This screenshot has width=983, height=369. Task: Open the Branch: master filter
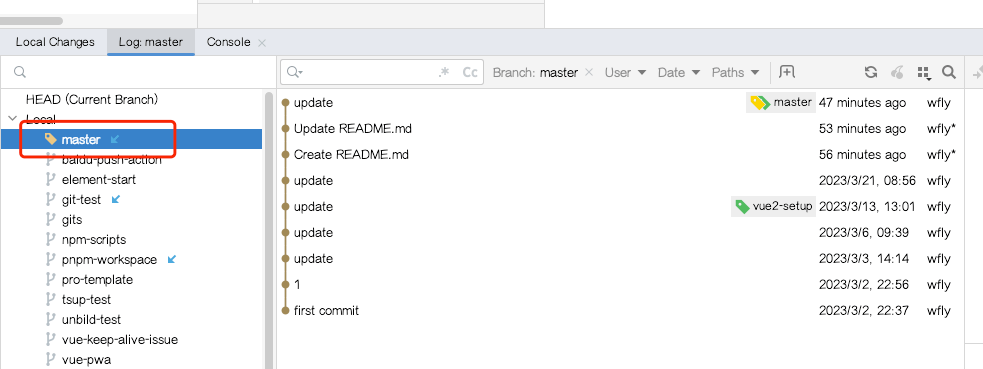[535, 72]
